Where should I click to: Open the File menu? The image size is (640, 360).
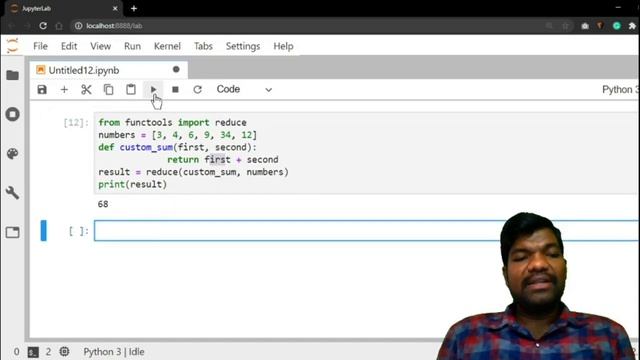click(x=40, y=46)
